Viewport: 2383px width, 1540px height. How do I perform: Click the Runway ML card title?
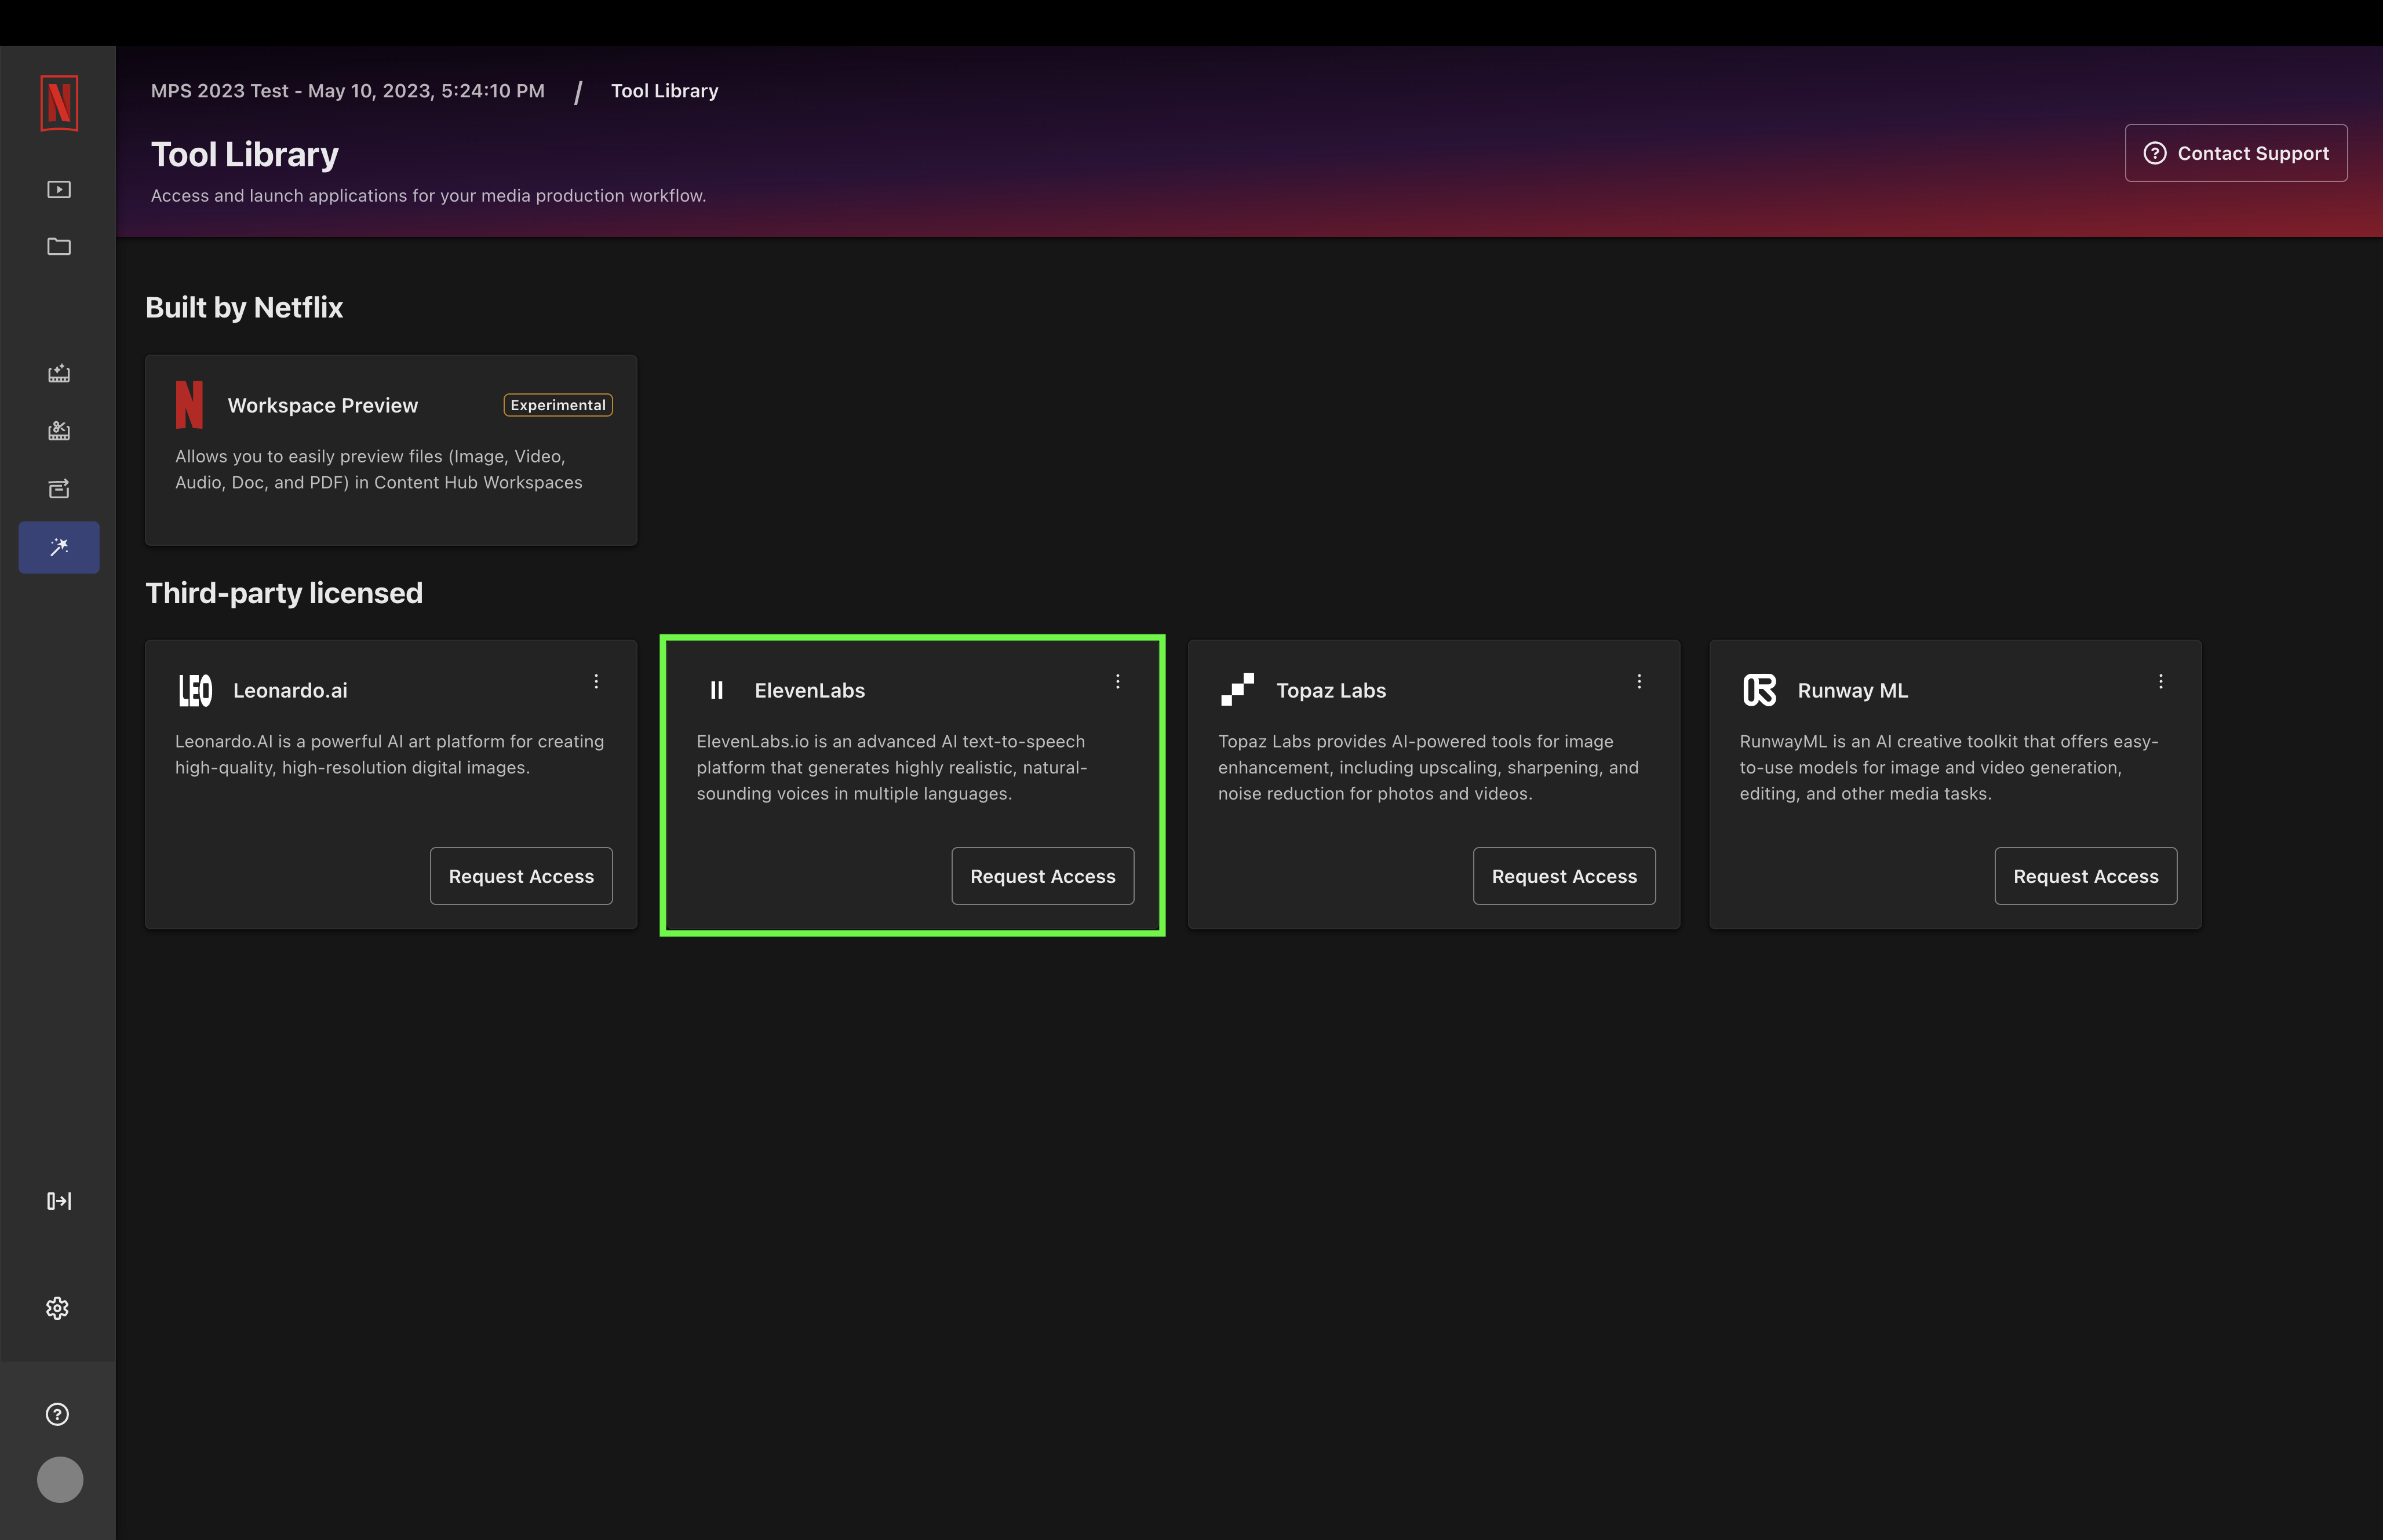(x=1853, y=690)
